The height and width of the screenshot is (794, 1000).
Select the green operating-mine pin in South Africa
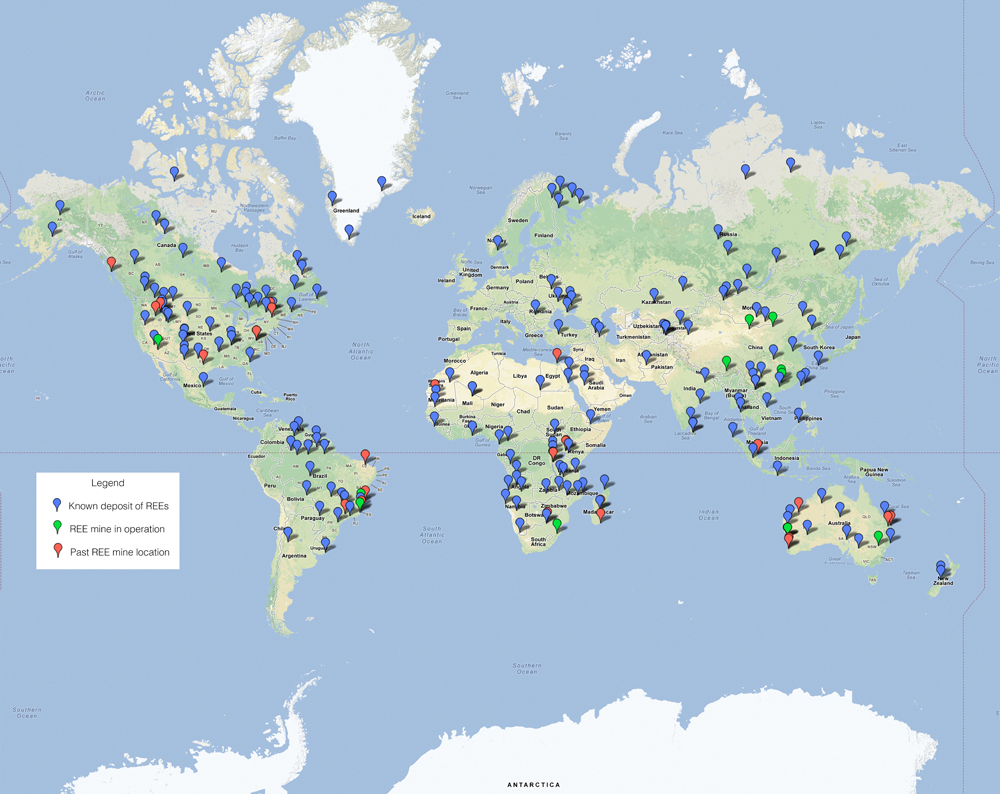click(557, 525)
